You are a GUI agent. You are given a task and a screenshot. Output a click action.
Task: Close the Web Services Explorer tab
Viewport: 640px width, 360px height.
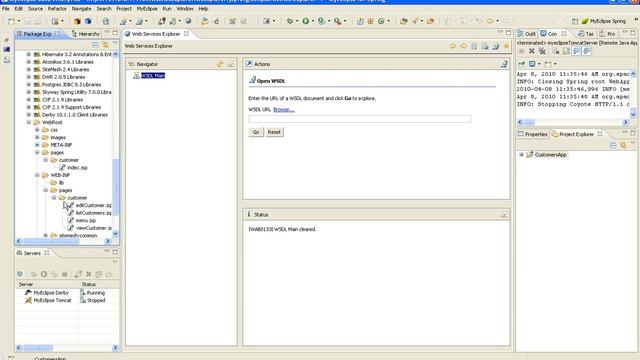point(186,34)
